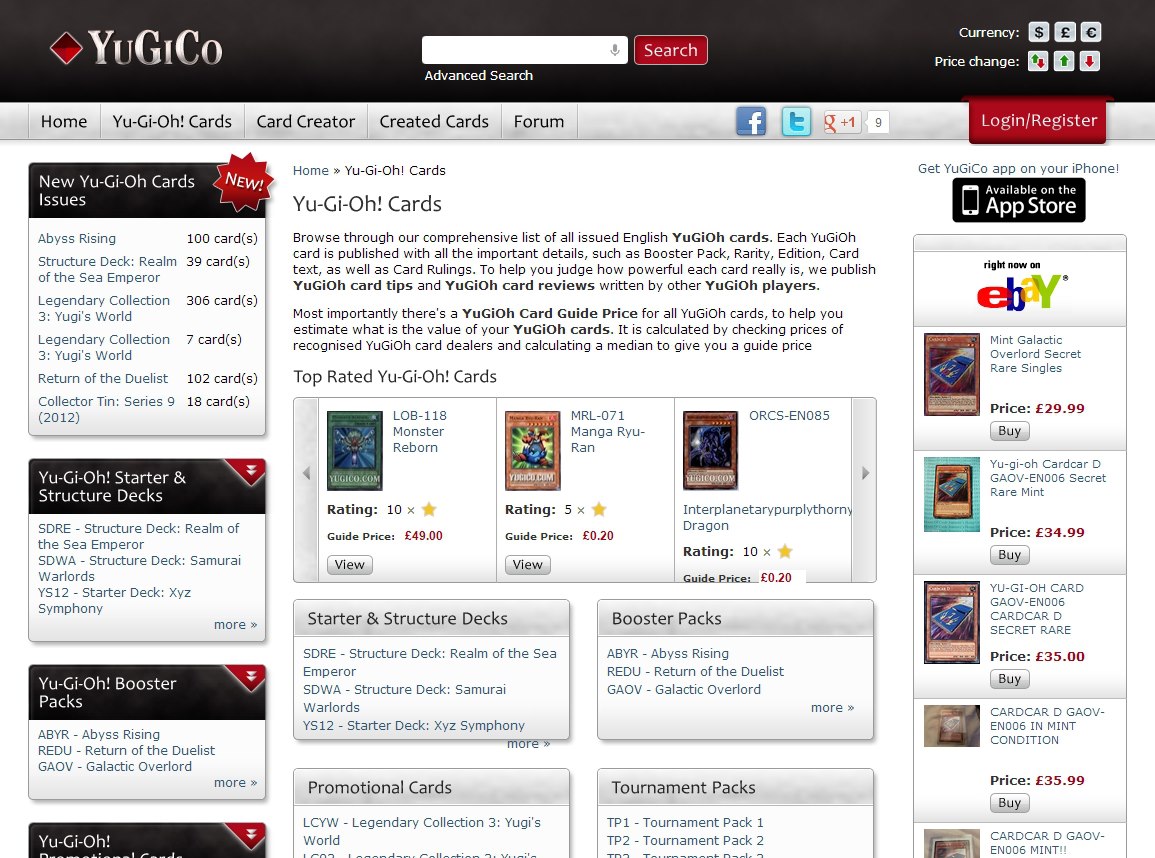Screen dimensions: 1155x858
Task: Buy the £35.99 Cardcar D listing
Action: tap(1009, 803)
